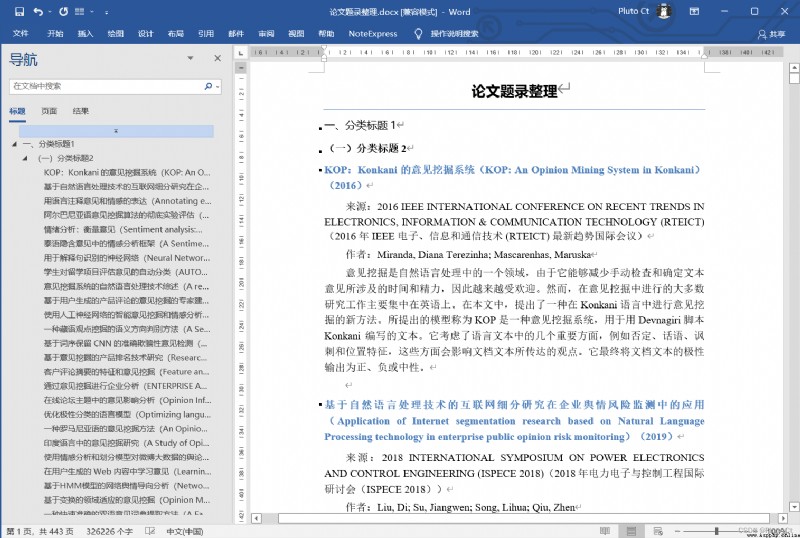Open dropdown beside the table-style toolbar icon

tap(92, 12)
